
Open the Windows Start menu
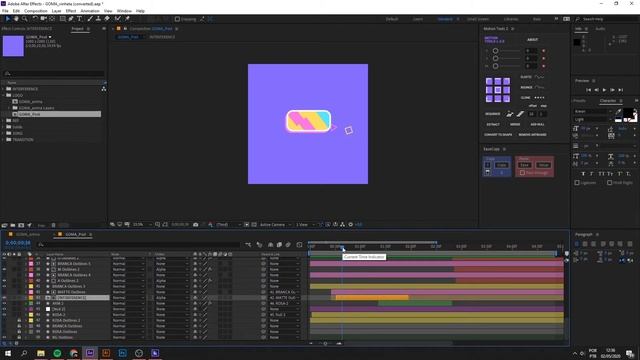click(8, 353)
